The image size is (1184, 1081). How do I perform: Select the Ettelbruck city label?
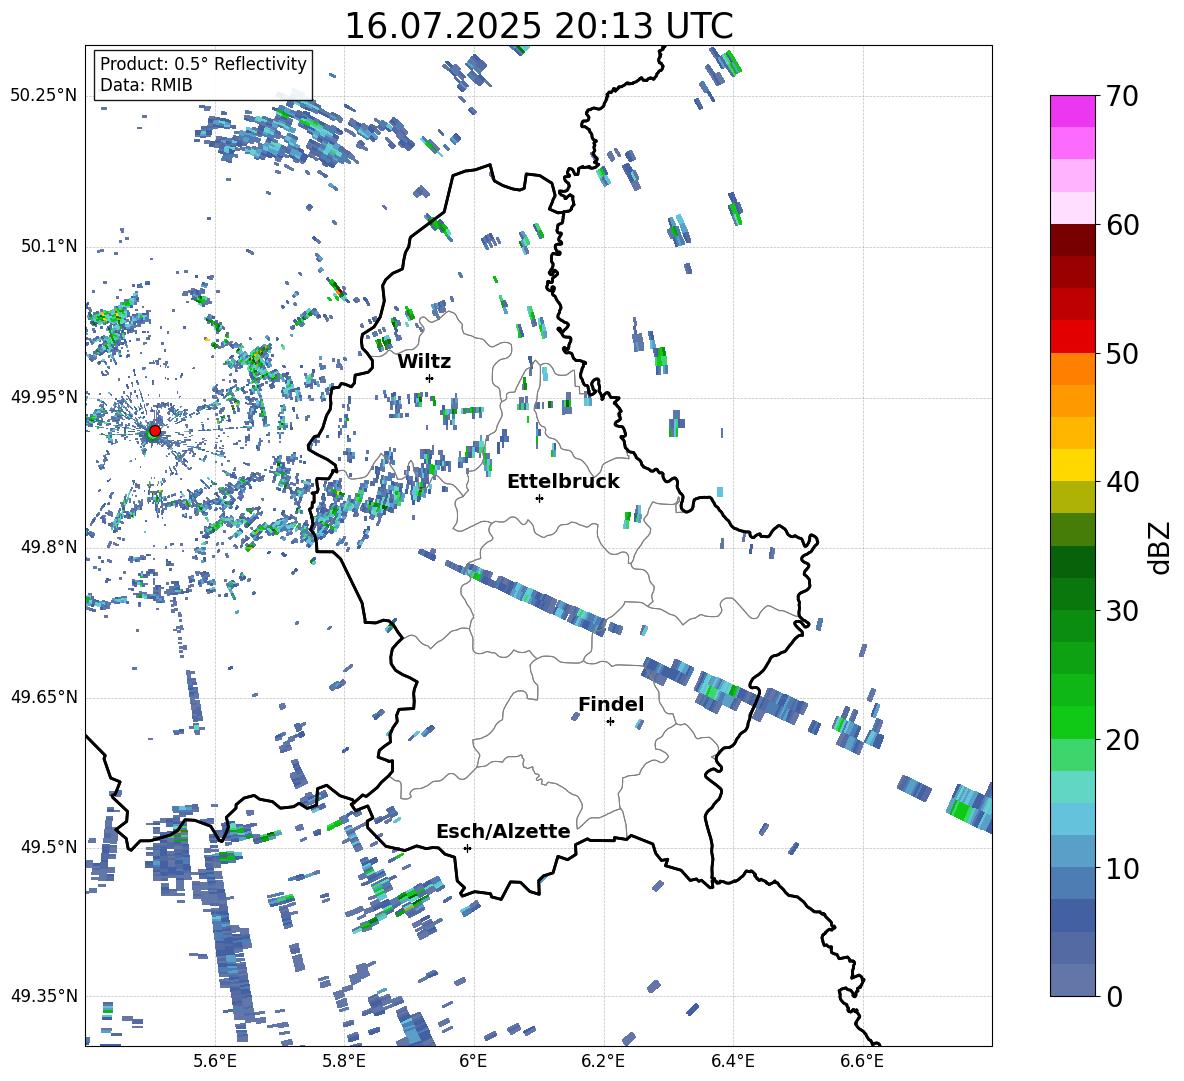tap(563, 482)
